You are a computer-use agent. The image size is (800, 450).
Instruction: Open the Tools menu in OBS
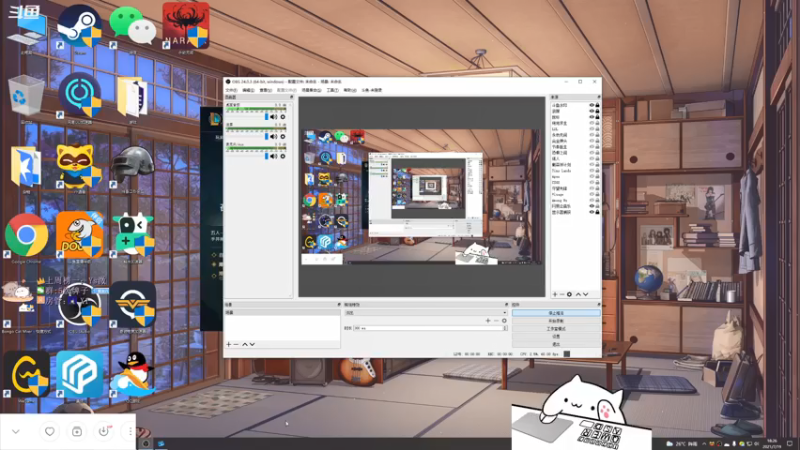point(332,90)
